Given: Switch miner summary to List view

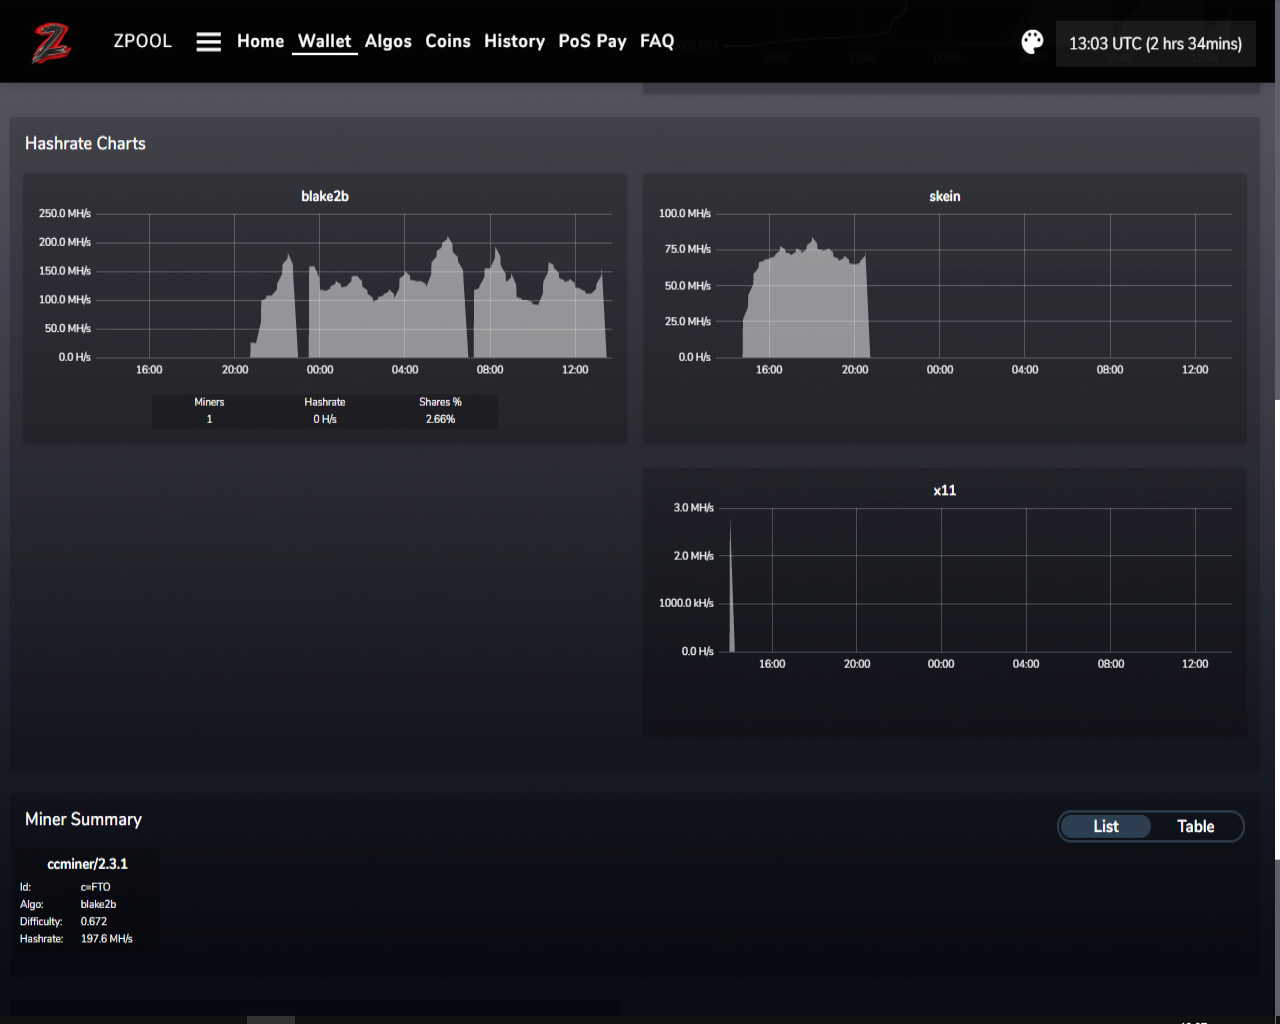Looking at the screenshot, I should 1106,826.
